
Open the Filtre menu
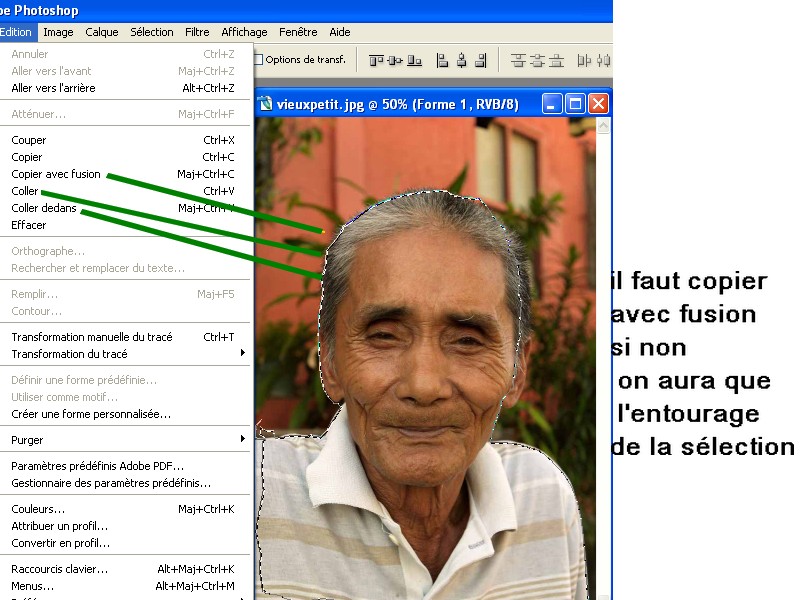point(197,32)
